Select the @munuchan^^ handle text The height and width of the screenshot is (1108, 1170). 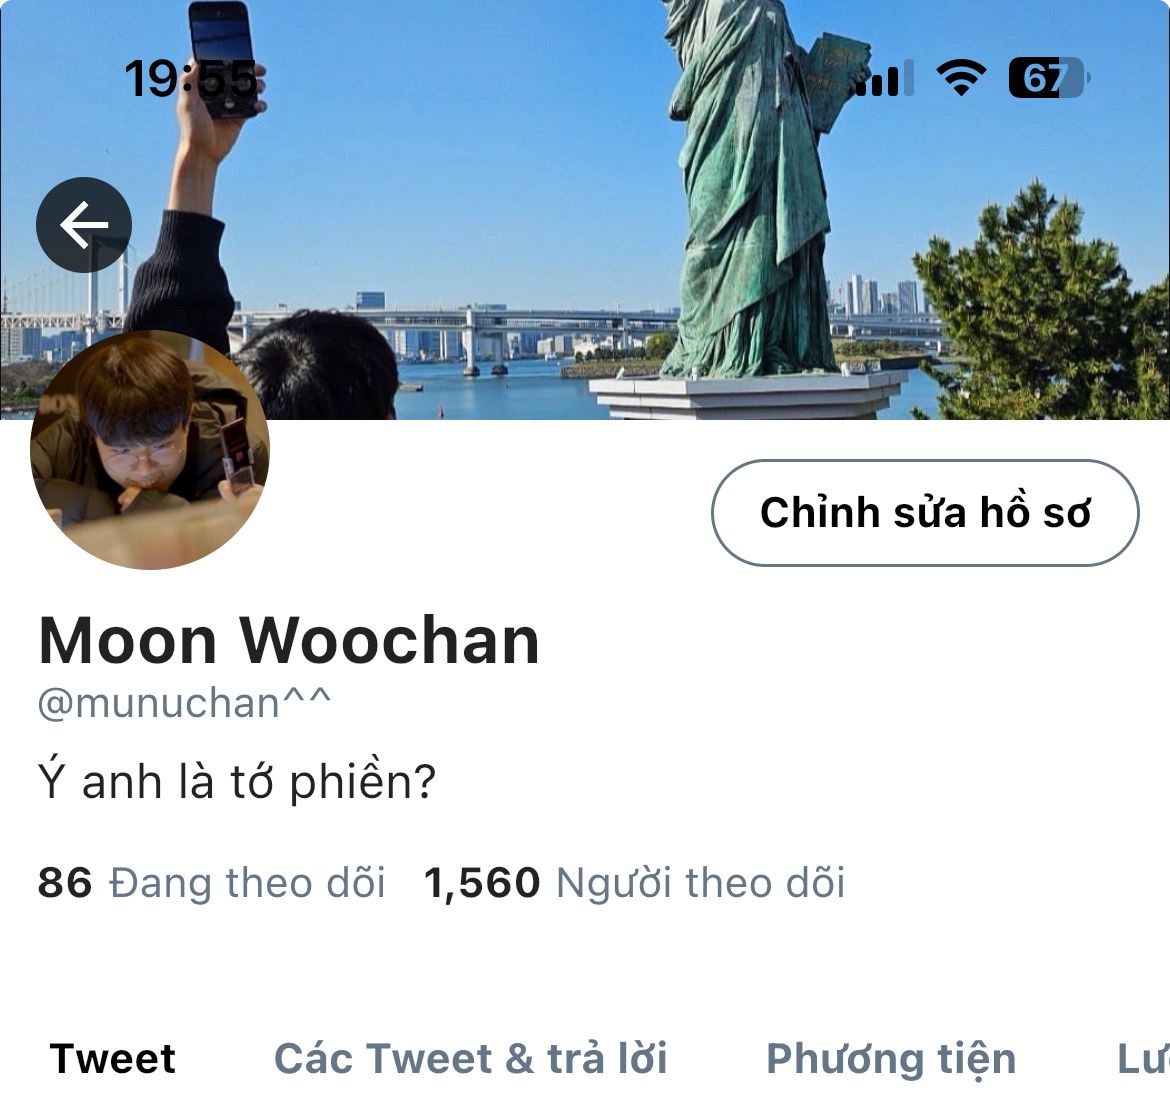(x=184, y=703)
